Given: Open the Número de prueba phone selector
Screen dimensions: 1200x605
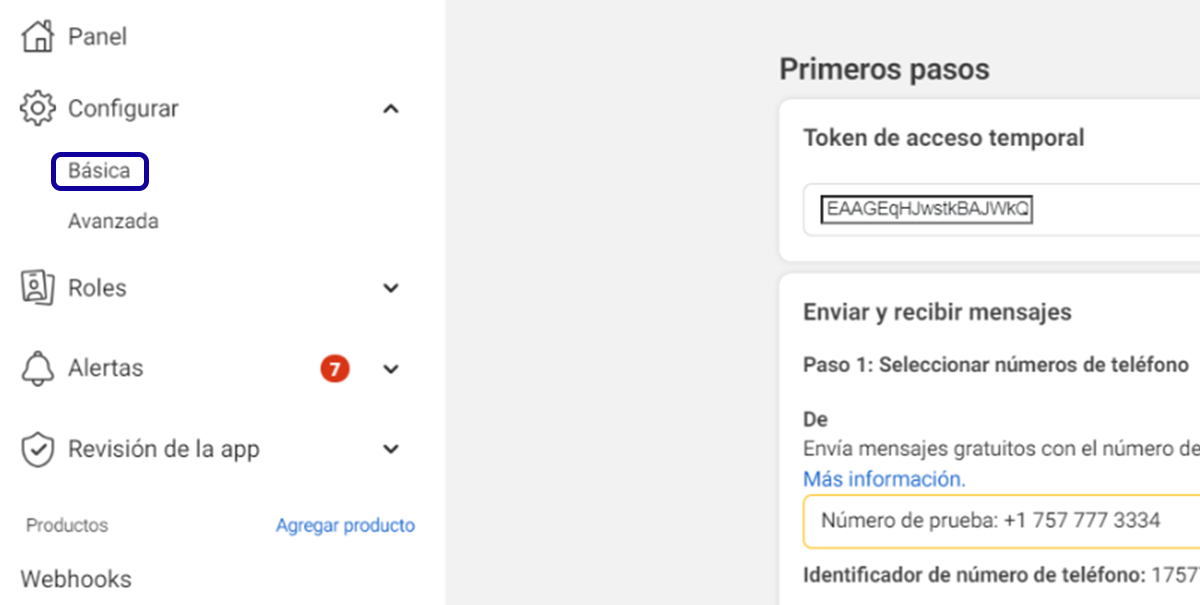Looking at the screenshot, I should click(1000, 521).
